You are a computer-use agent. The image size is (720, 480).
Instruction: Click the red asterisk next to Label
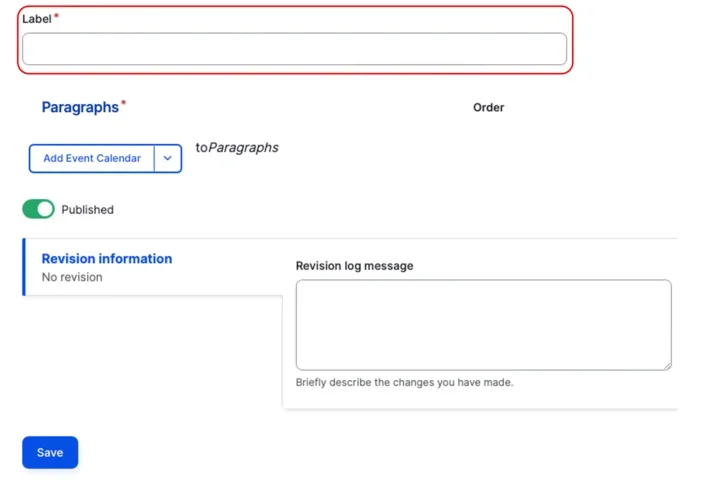[56, 17]
